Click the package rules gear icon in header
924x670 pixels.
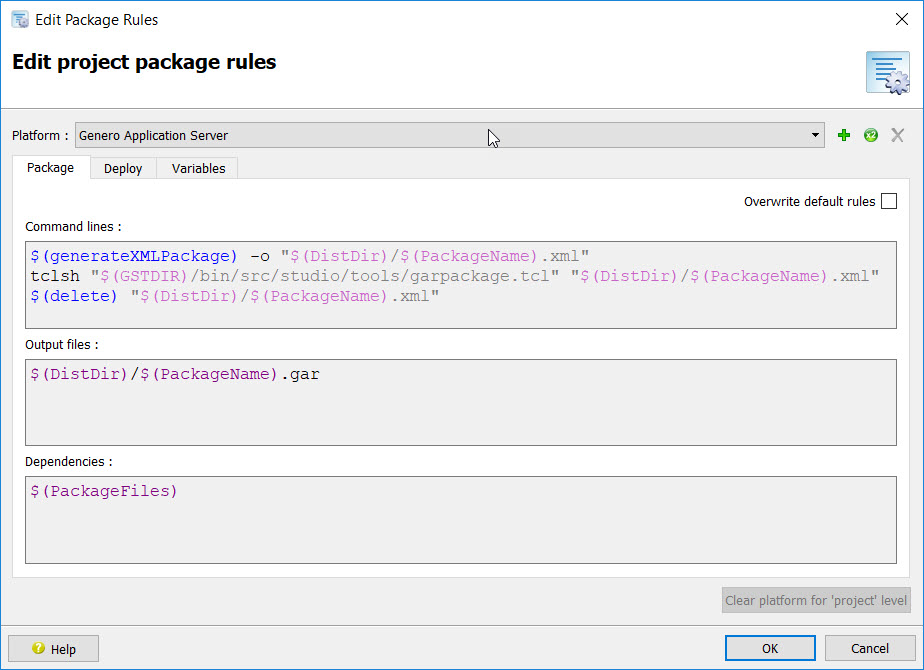887,73
